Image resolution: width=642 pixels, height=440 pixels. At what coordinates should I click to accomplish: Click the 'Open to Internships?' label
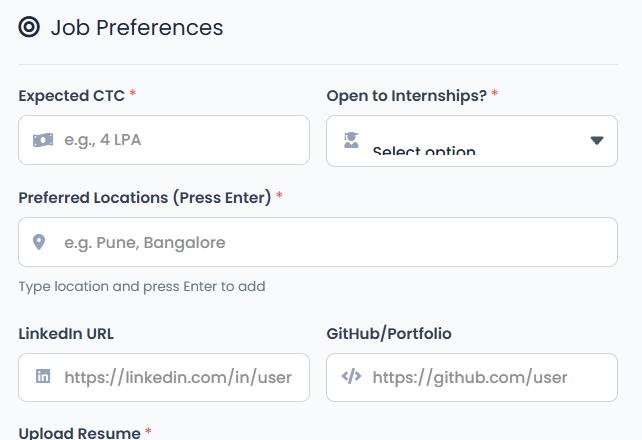pos(407,95)
